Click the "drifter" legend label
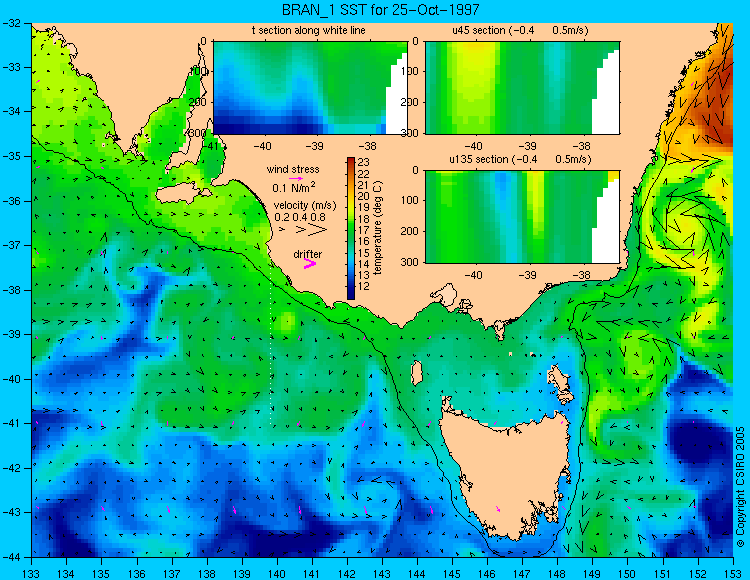Screen dimensions: 750x580 click(308, 254)
